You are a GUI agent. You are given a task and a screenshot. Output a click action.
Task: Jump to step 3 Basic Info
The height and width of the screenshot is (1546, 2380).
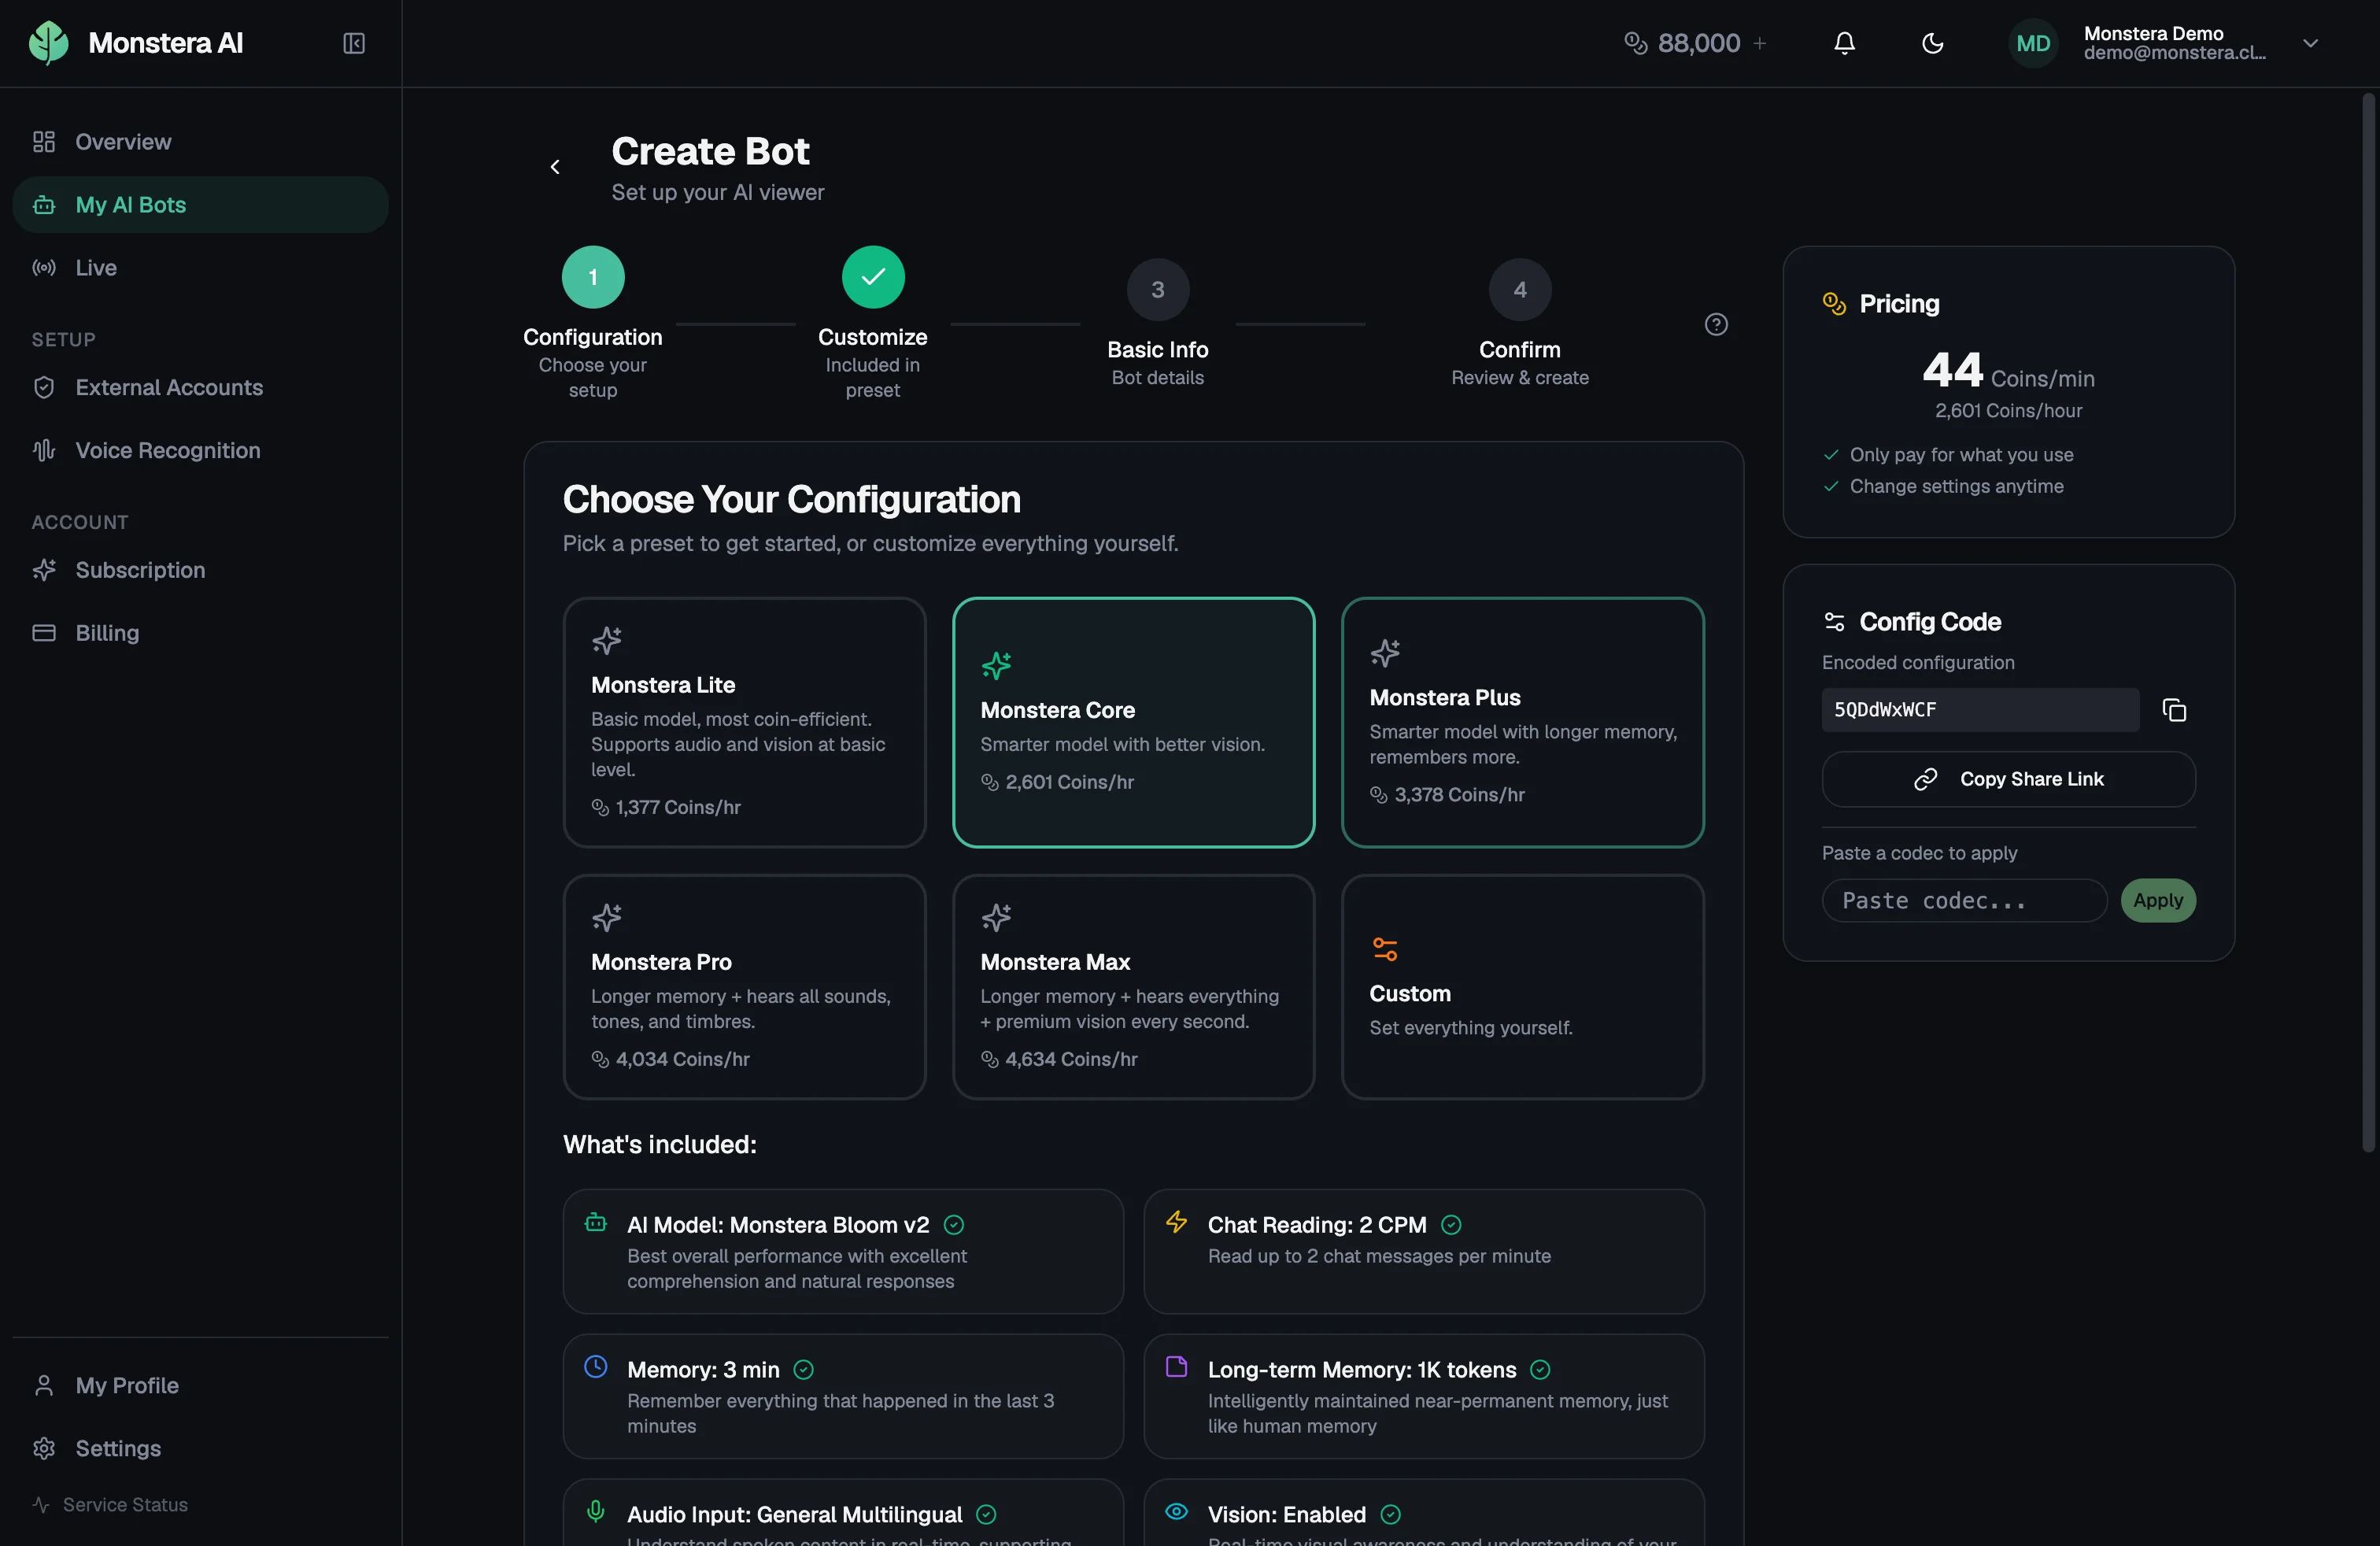pos(1157,290)
